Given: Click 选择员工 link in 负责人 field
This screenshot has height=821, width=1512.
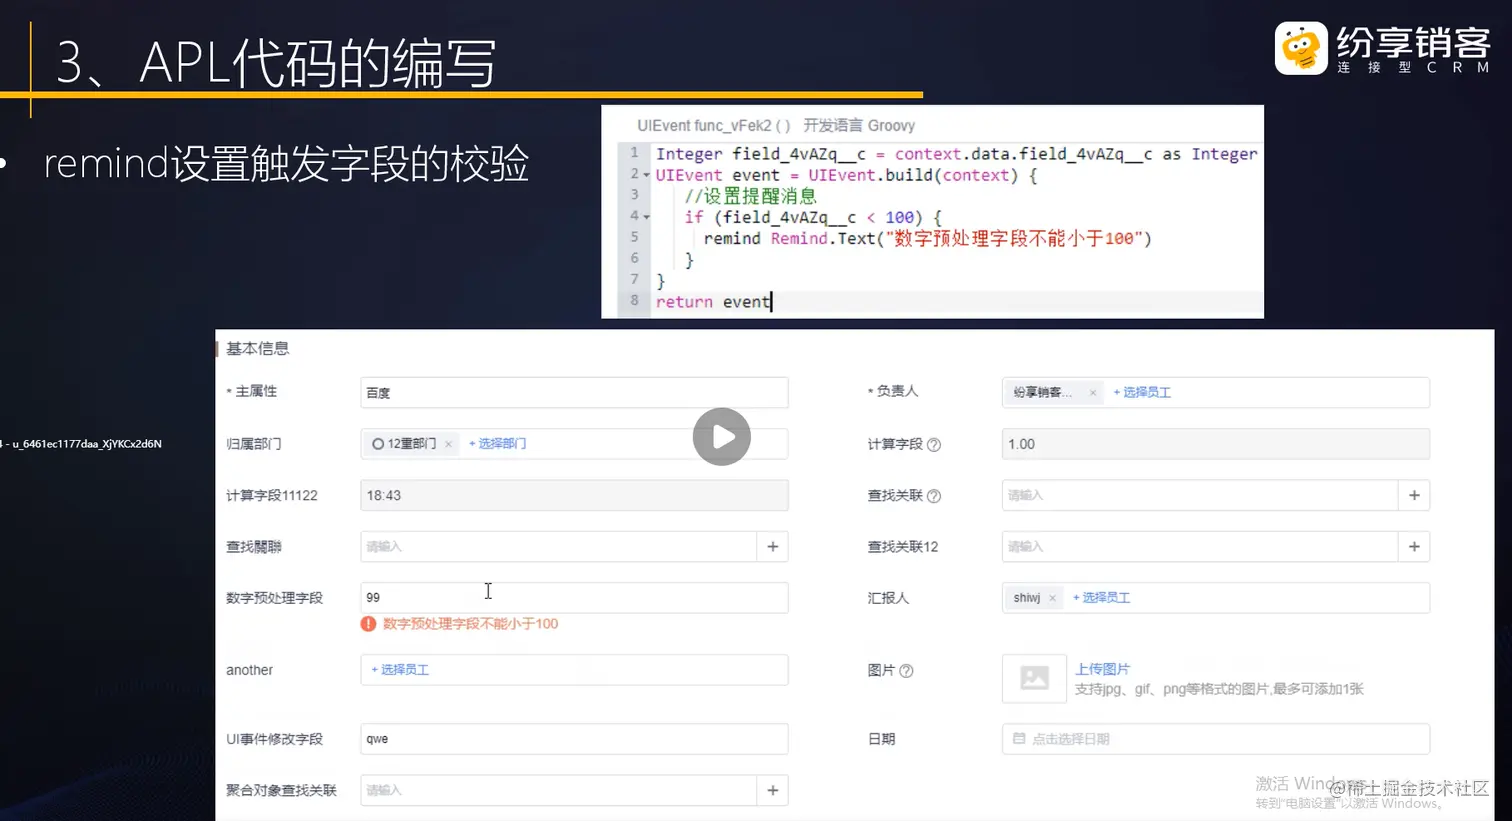Looking at the screenshot, I should click(1142, 393).
